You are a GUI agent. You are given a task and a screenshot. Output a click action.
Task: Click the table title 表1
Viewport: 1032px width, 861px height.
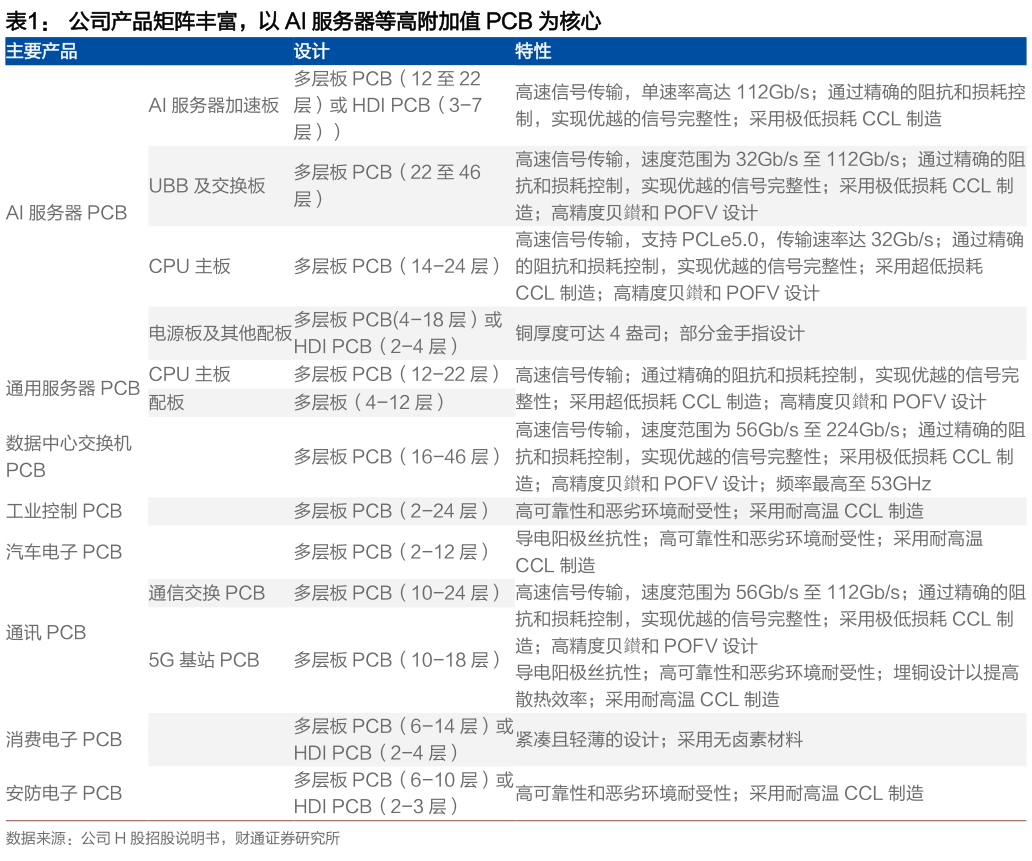click(22, 17)
